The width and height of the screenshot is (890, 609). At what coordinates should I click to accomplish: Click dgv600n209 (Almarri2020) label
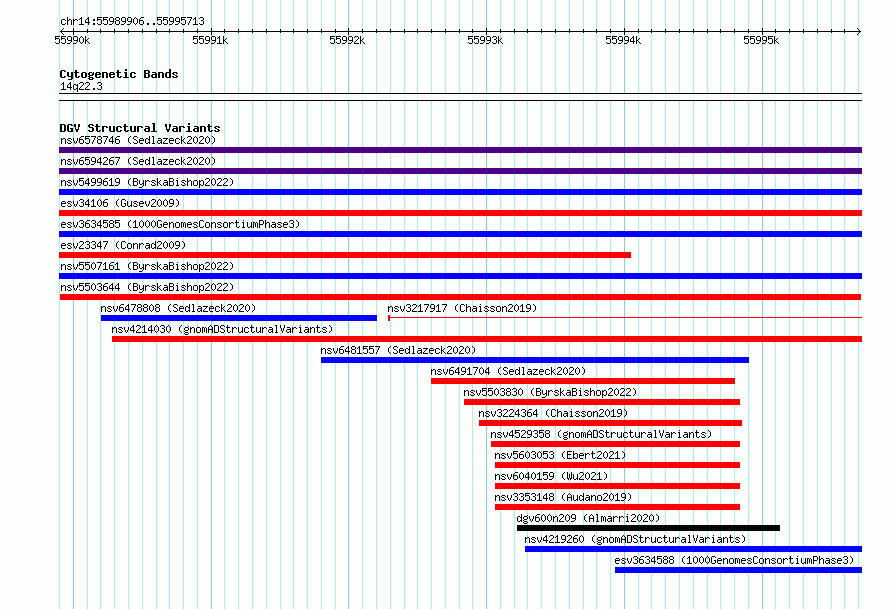click(588, 518)
